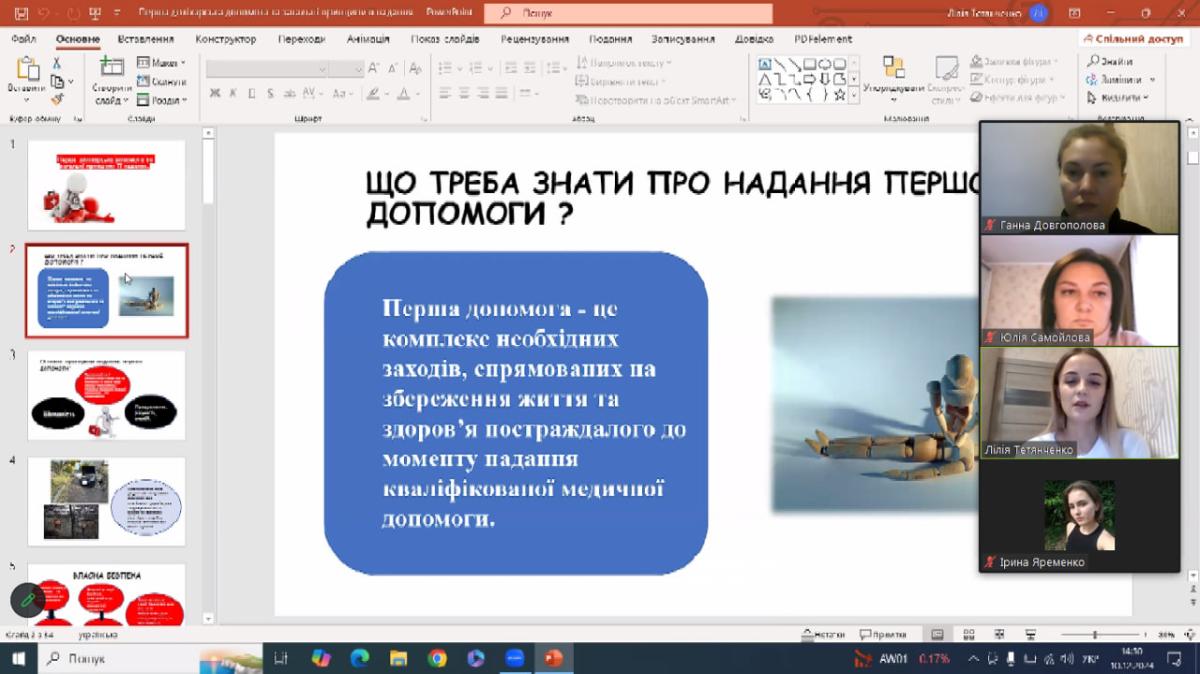Open PowerPoint from the Windows taskbar
This screenshot has height=674, width=1200.
pos(552,658)
